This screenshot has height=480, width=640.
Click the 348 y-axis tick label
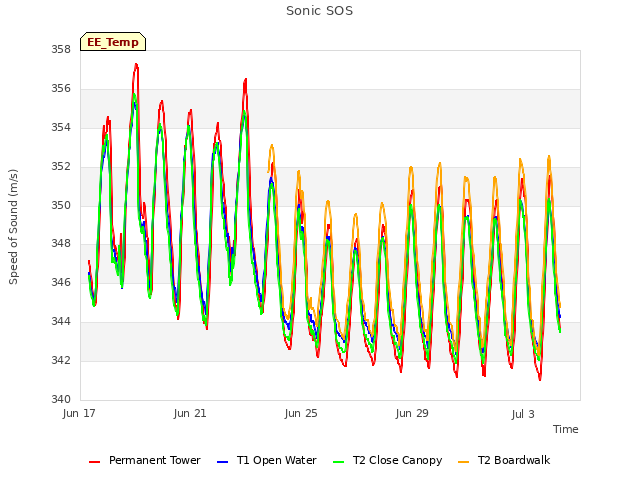point(61,244)
